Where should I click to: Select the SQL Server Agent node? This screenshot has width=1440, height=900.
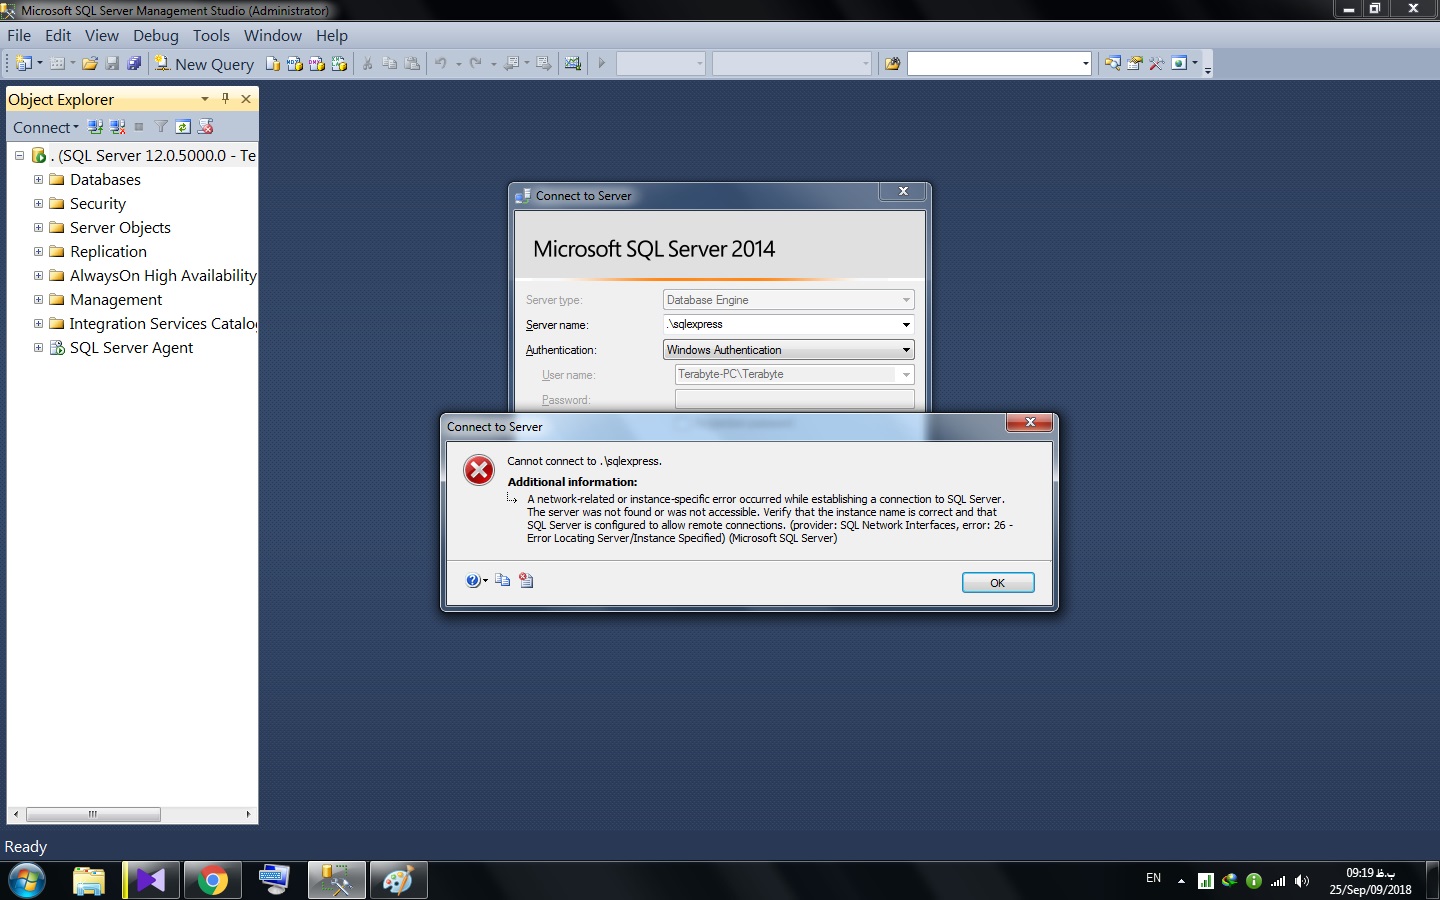pos(131,348)
